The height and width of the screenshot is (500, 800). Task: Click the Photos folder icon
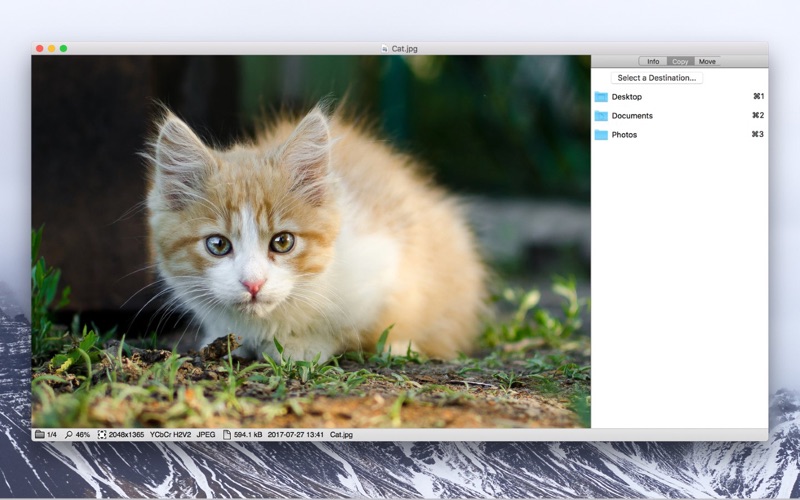click(601, 135)
